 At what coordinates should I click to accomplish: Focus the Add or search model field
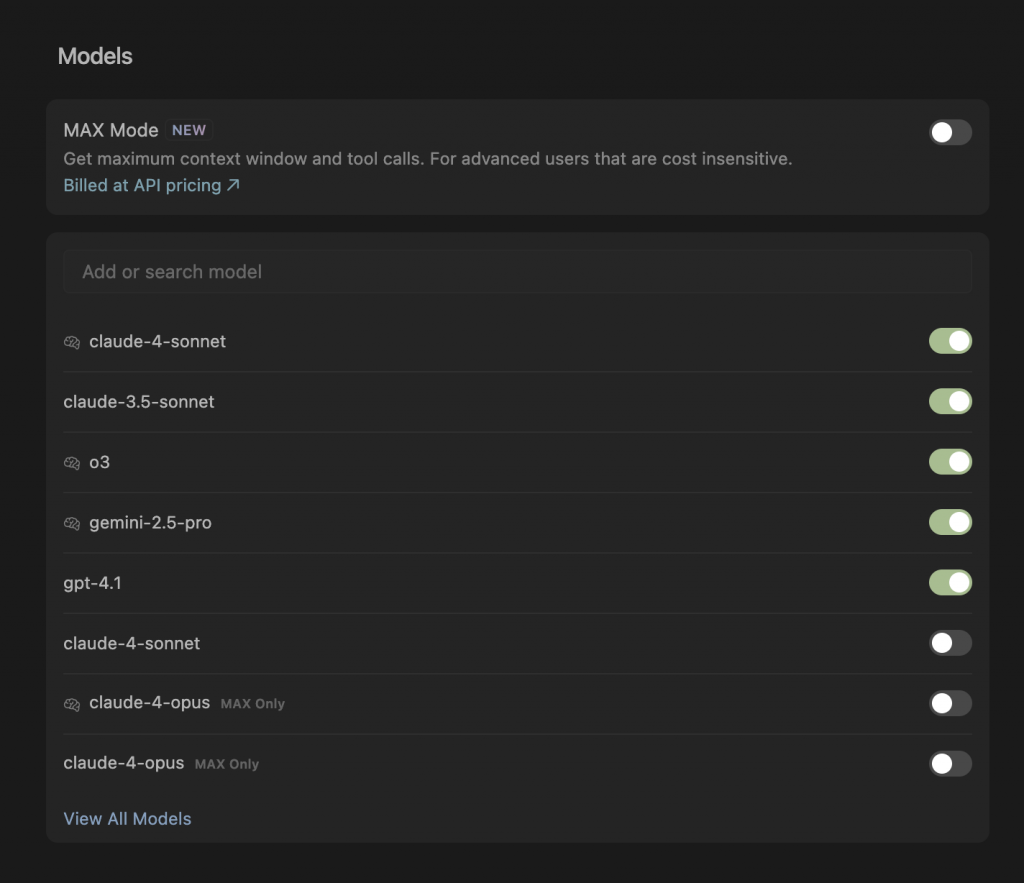[517, 272]
